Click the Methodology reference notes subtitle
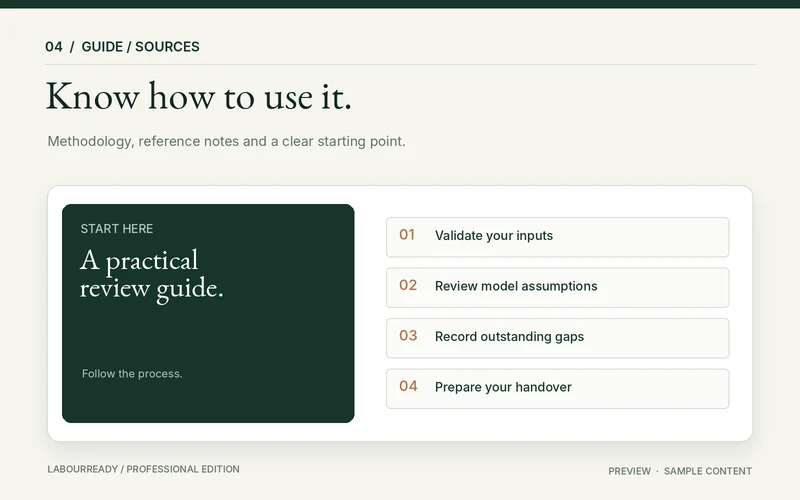Image resolution: width=800 pixels, height=500 pixels. point(227,141)
